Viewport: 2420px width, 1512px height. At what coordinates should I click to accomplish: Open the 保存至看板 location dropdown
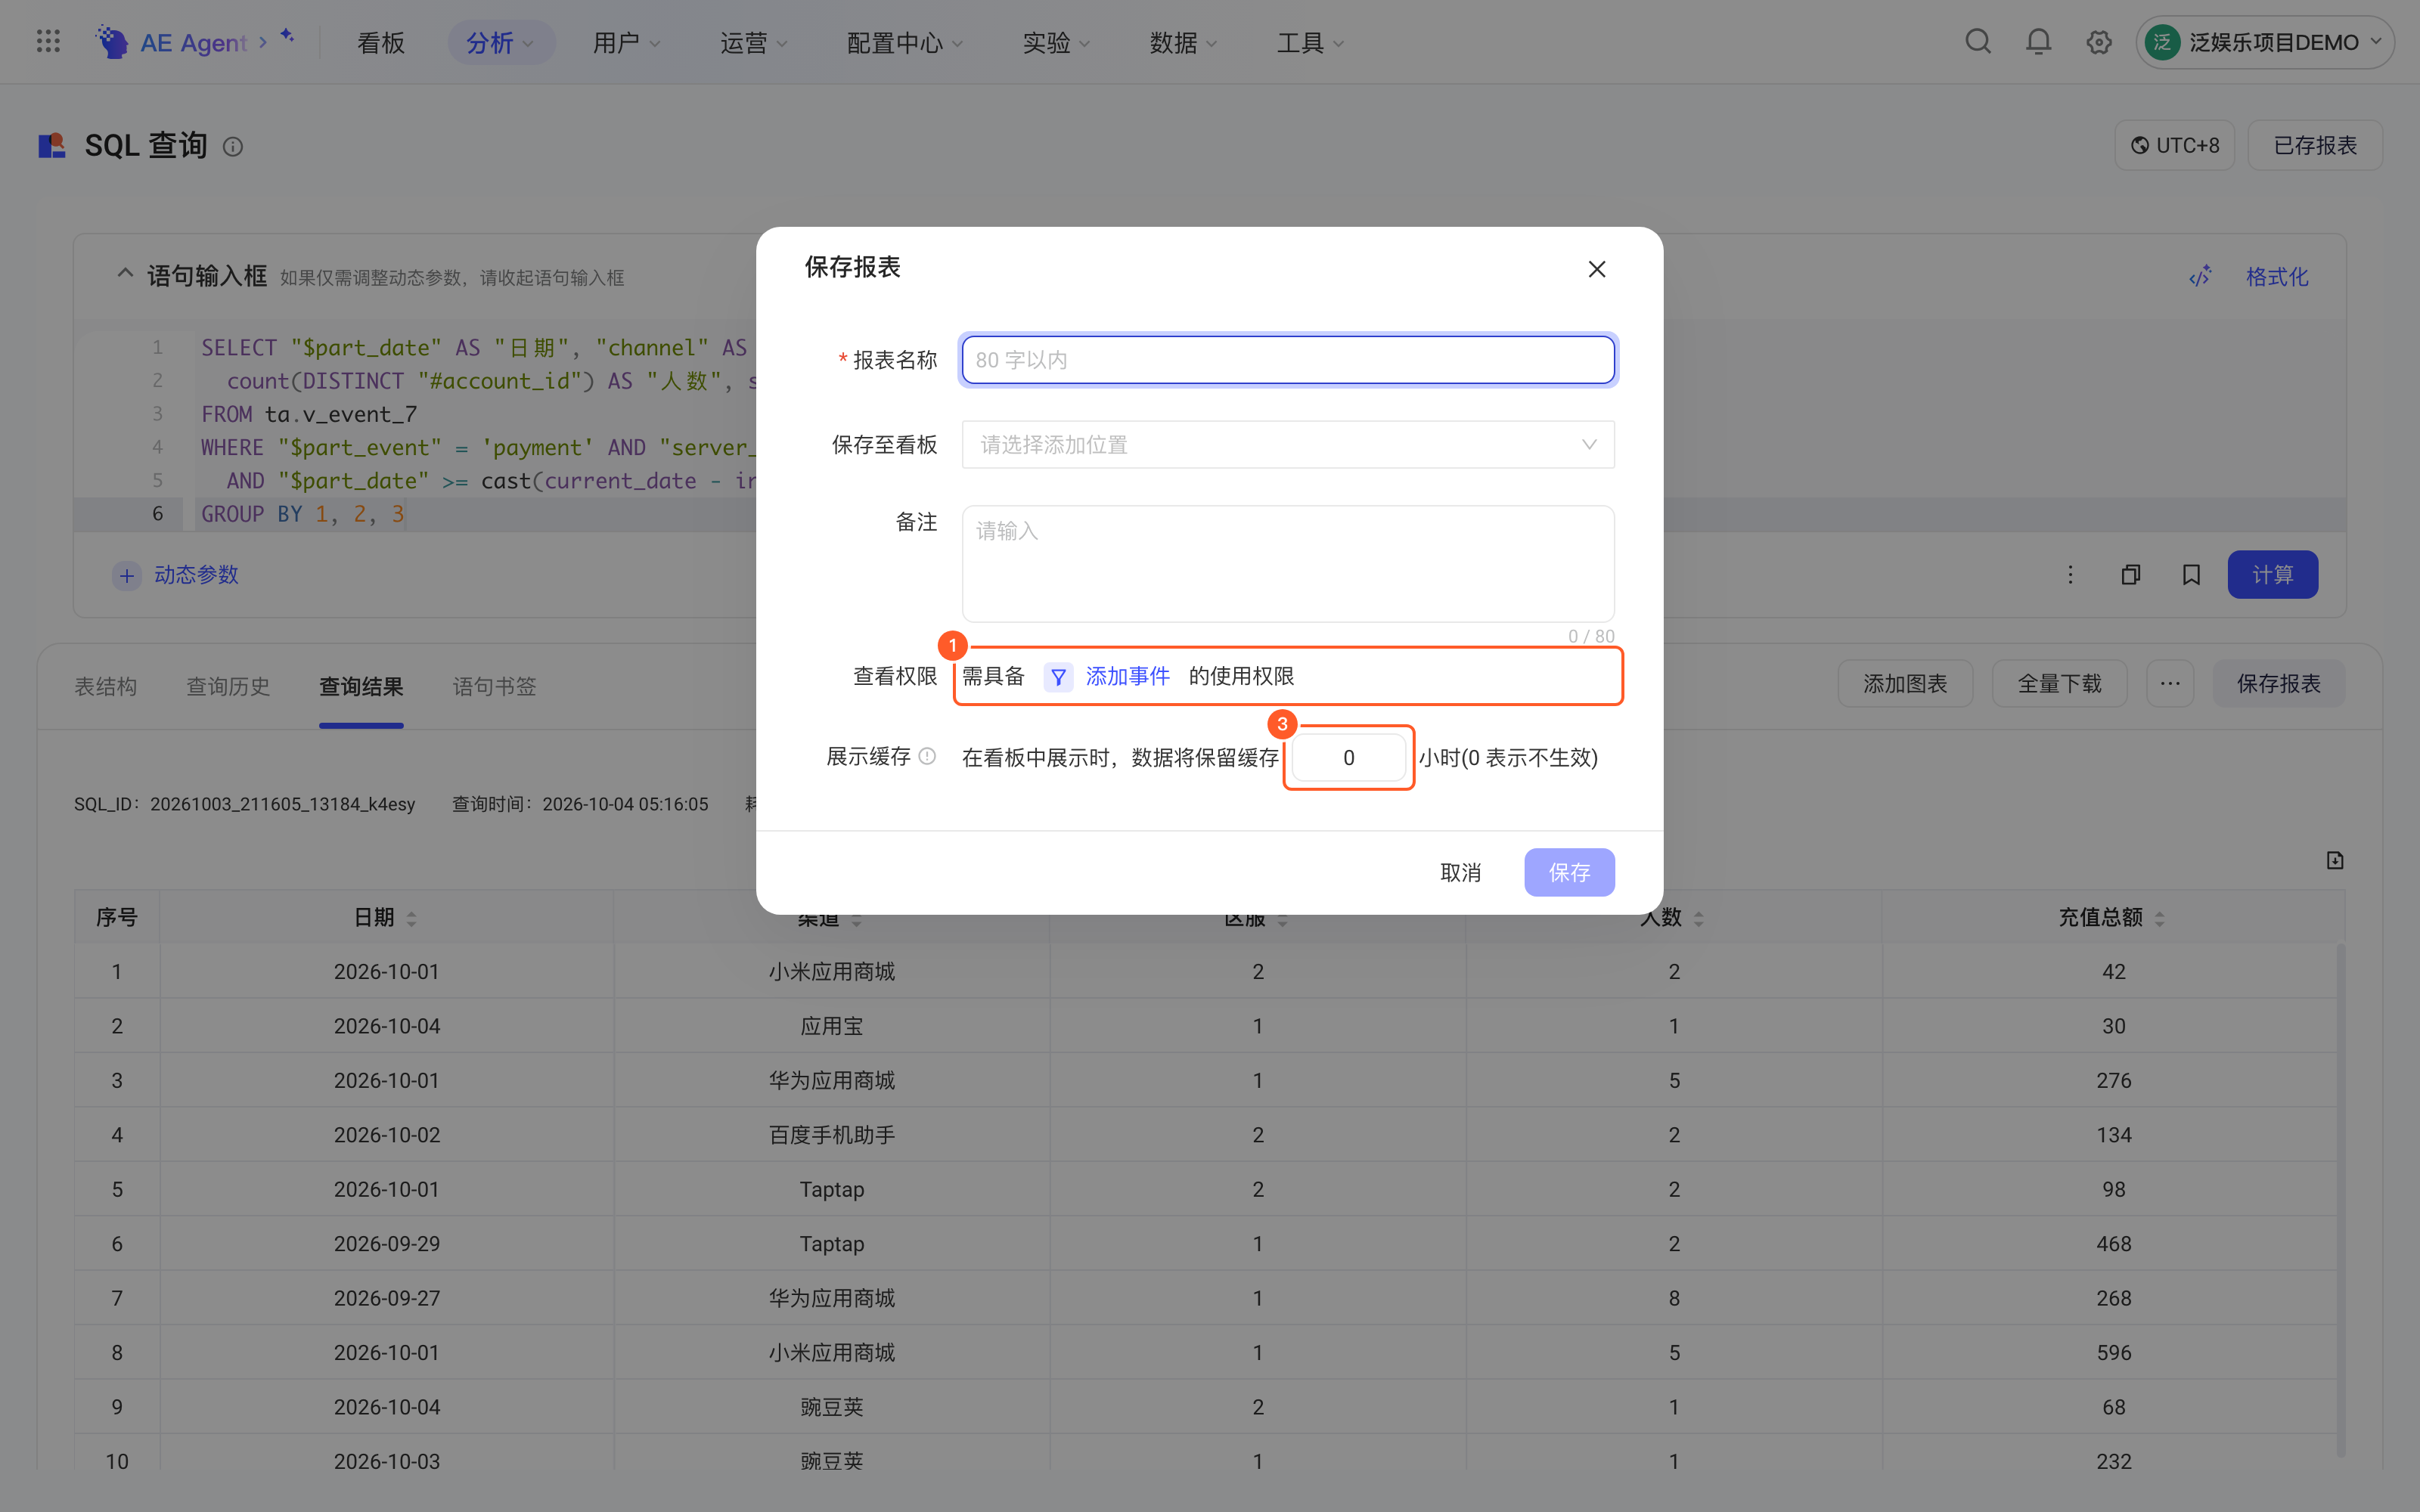(x=1288, y=445)
